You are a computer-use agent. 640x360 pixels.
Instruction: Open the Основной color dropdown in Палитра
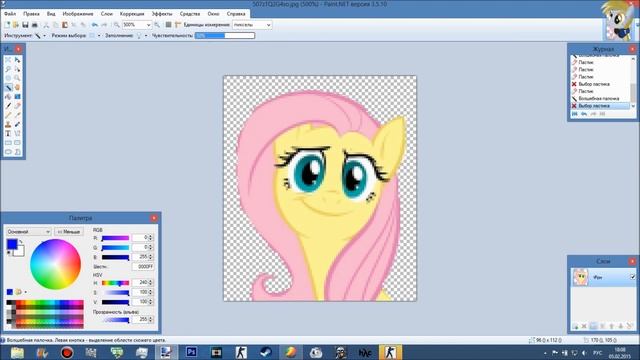(x=29, y=231)
